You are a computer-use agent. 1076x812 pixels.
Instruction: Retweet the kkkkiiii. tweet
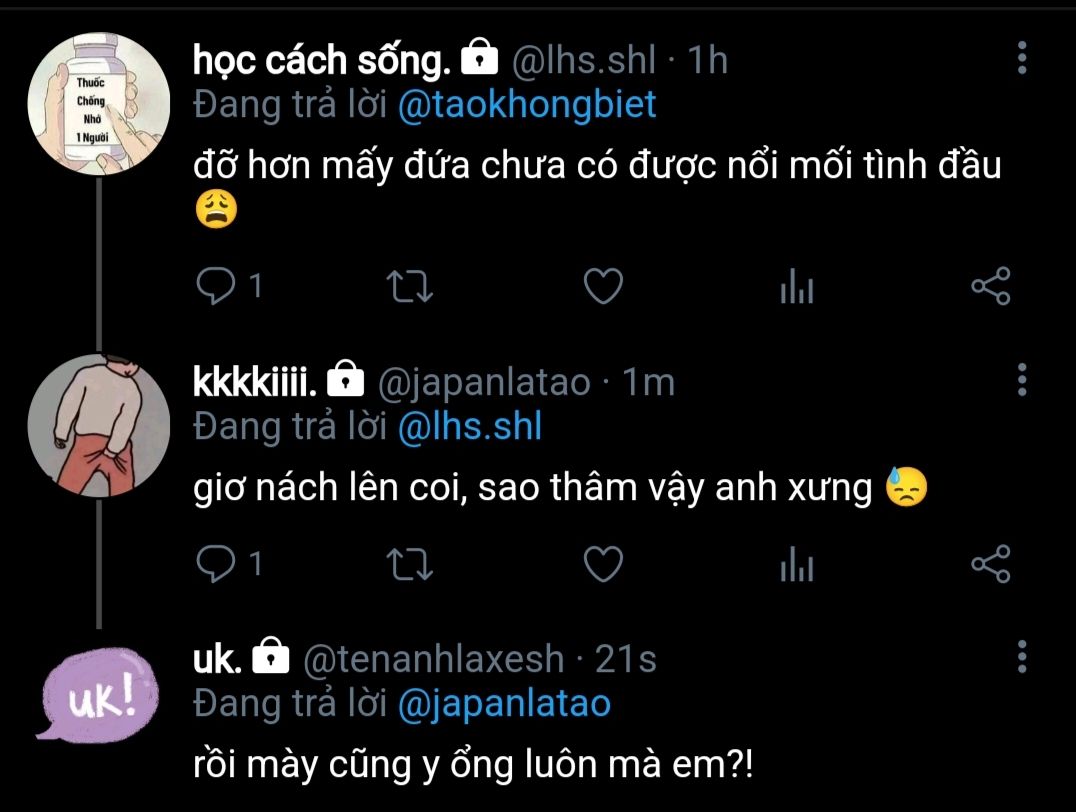(408, 565)
